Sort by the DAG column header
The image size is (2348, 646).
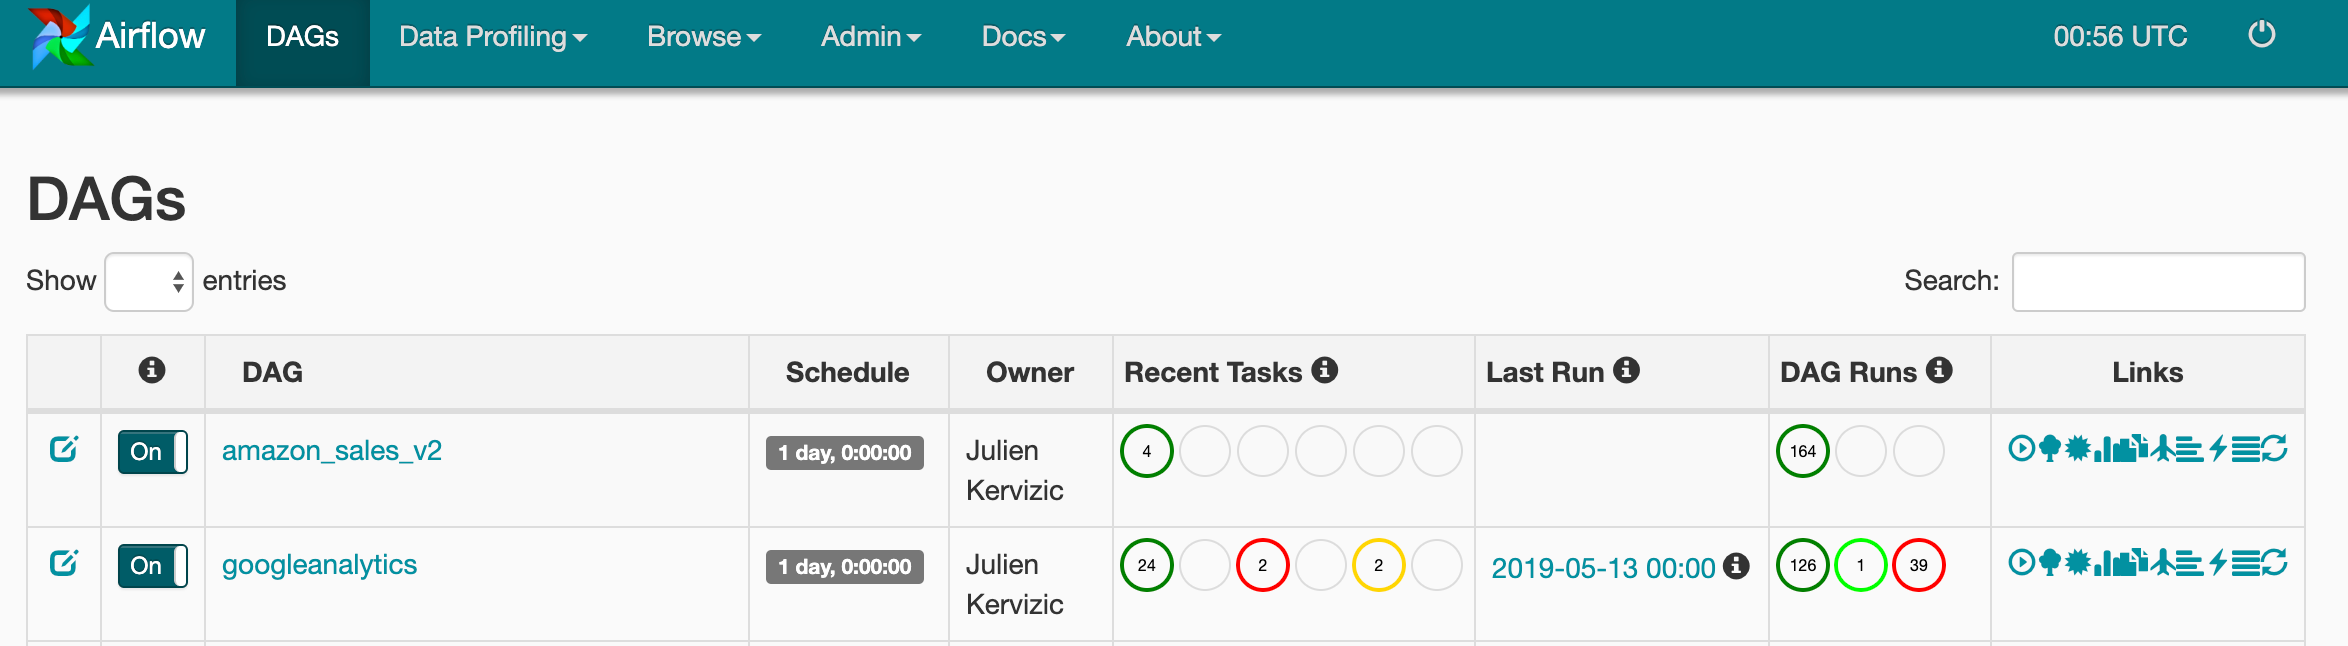click(x=477, y=372)
